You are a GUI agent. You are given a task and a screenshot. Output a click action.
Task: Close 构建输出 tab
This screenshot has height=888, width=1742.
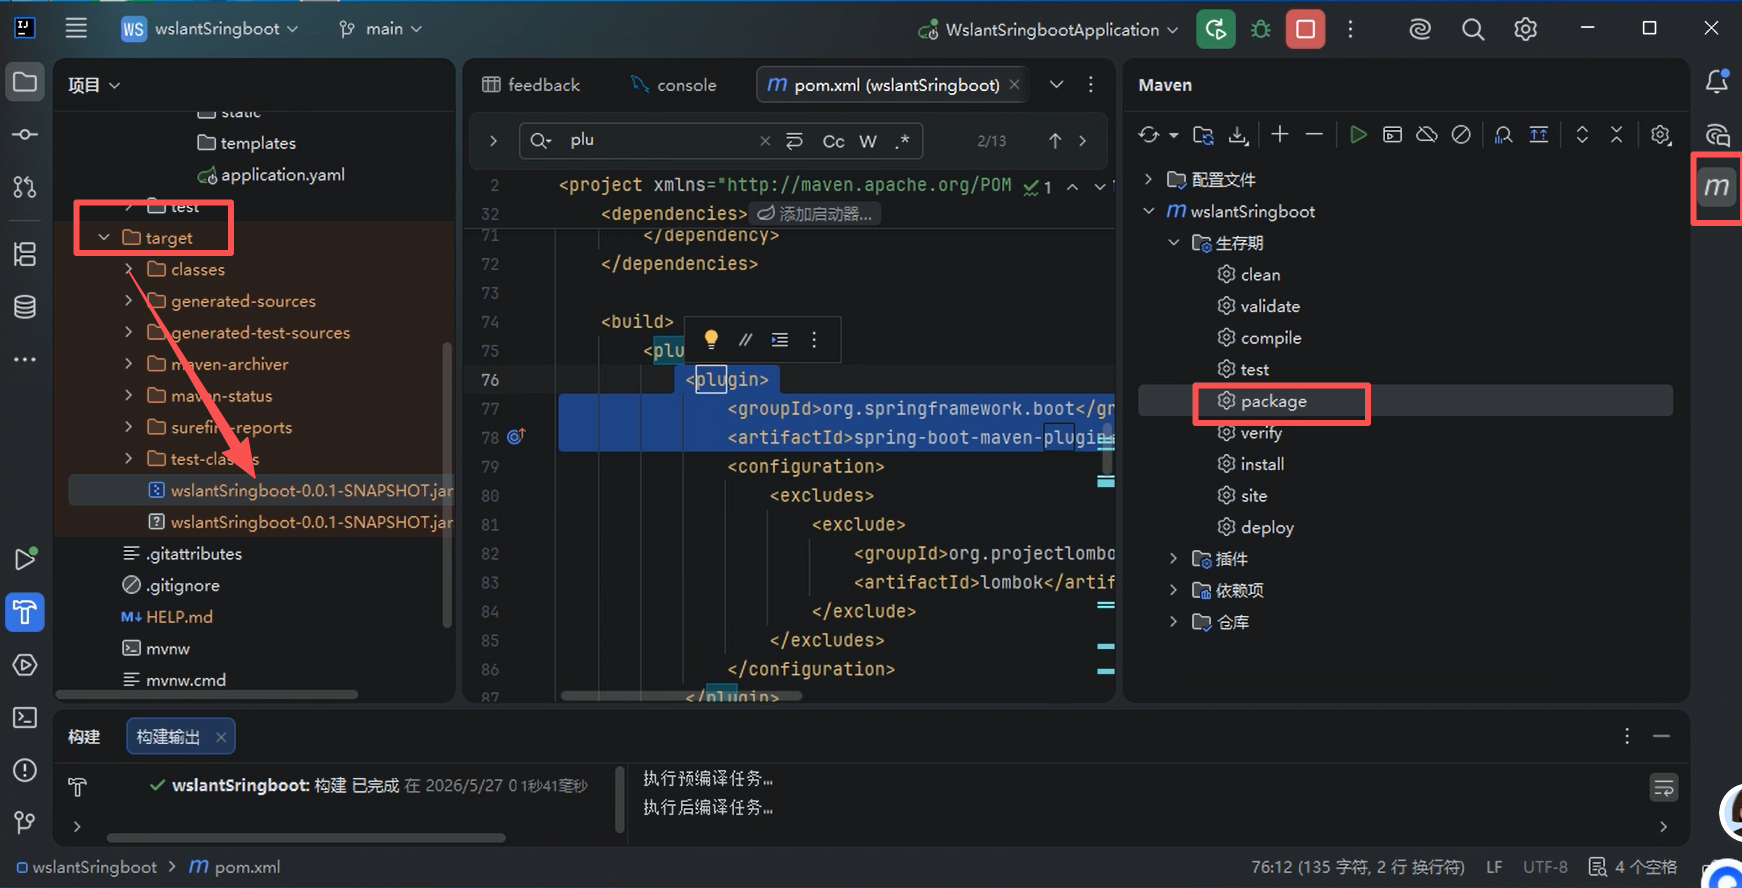[221, 737]
